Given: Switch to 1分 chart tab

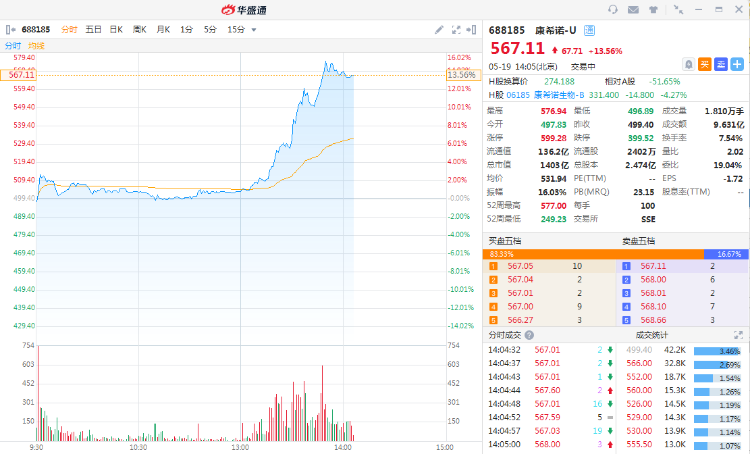Looking at the screenshot, I should click(x=187, y=30).
